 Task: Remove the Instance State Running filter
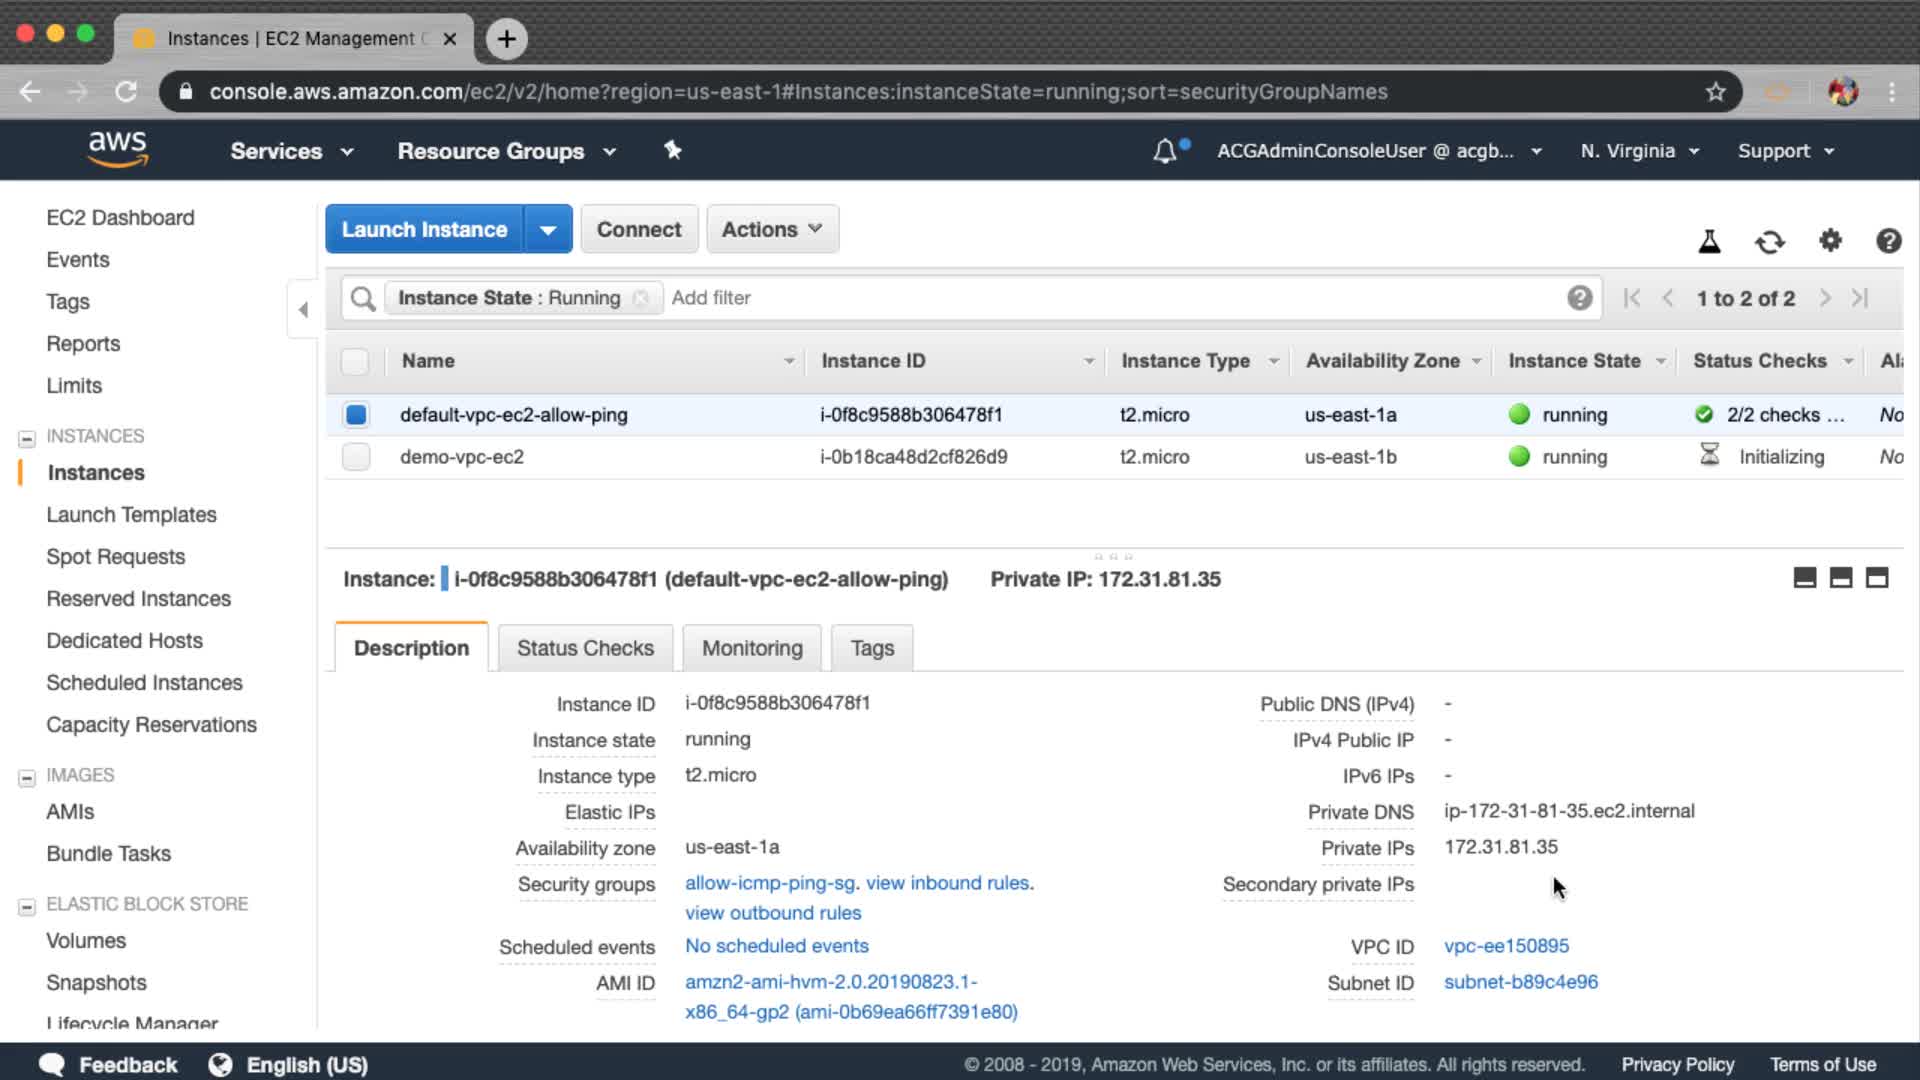point(641,298)
